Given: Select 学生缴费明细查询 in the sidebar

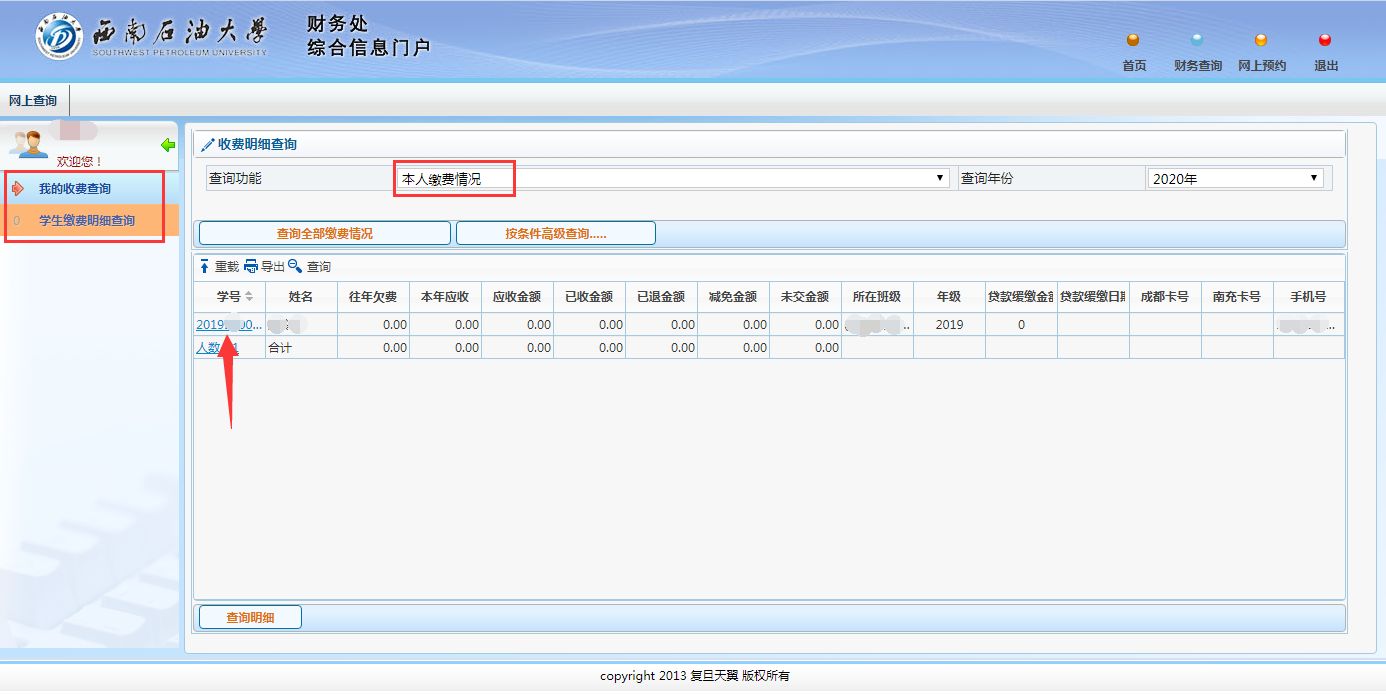Looking at the screenshot, I should (87, 221).
